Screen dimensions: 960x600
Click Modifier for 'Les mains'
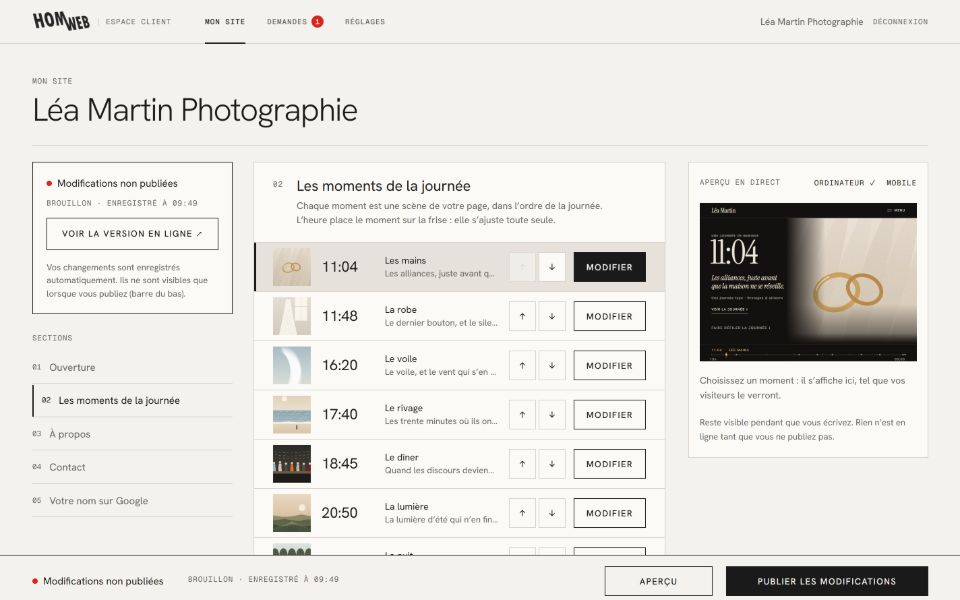click(609, 267)
